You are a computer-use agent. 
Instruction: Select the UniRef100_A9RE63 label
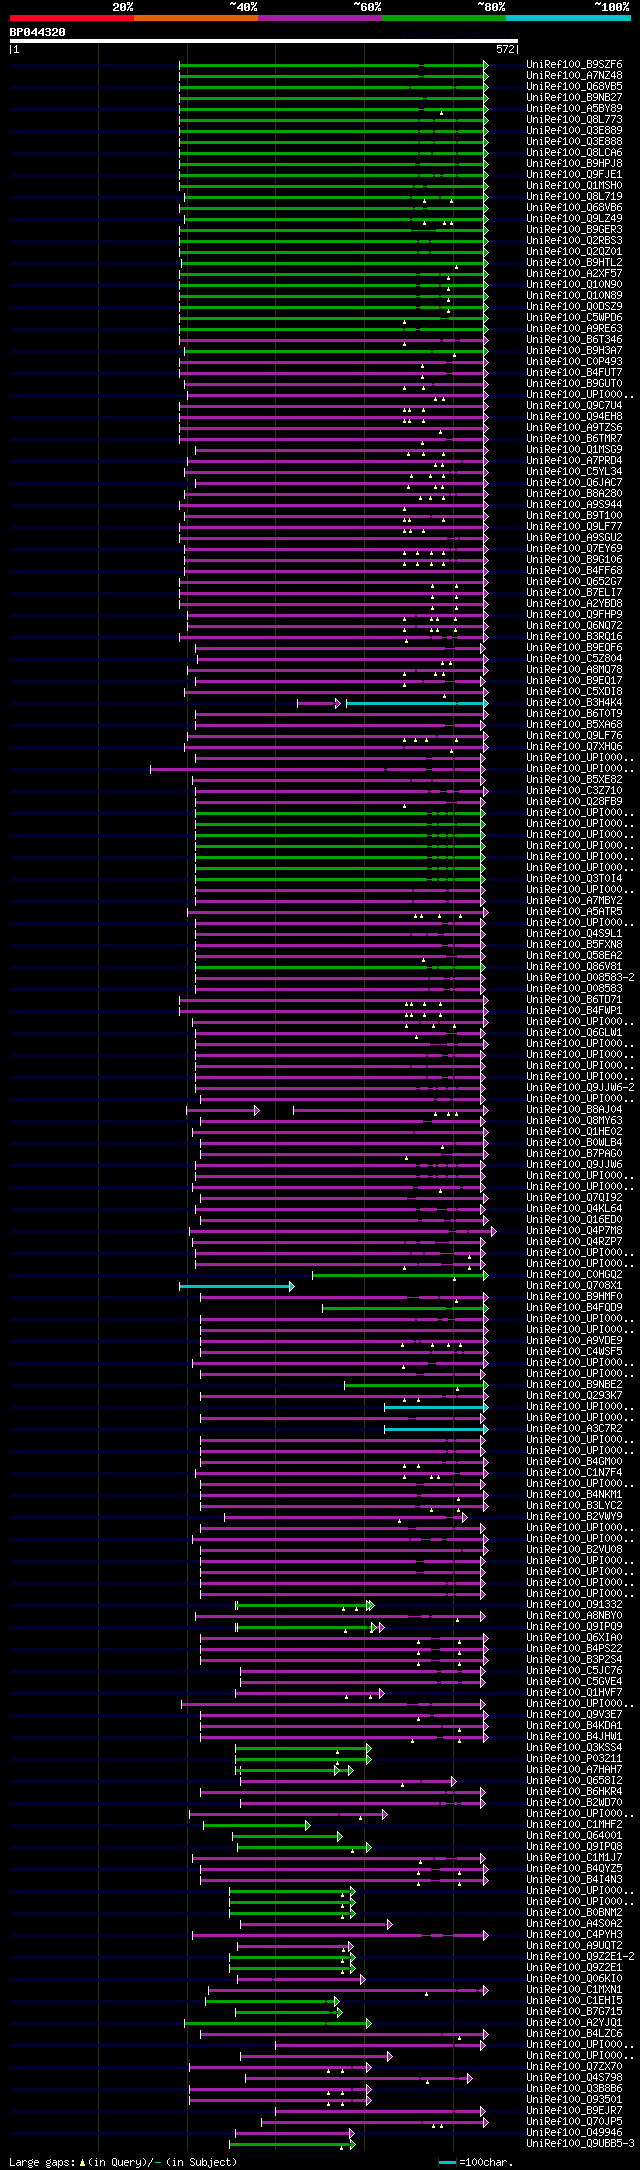click(574, 329)
